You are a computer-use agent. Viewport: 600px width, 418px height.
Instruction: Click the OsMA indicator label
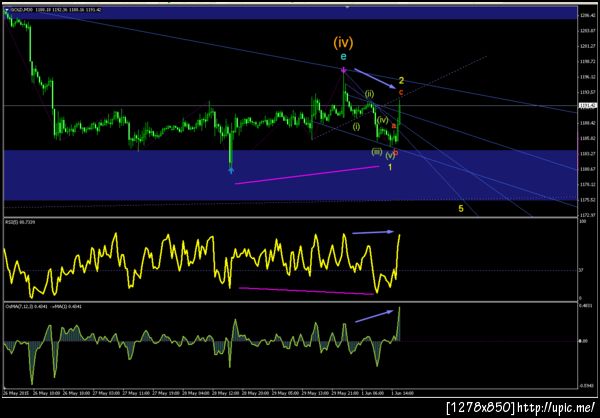[43, 306]
